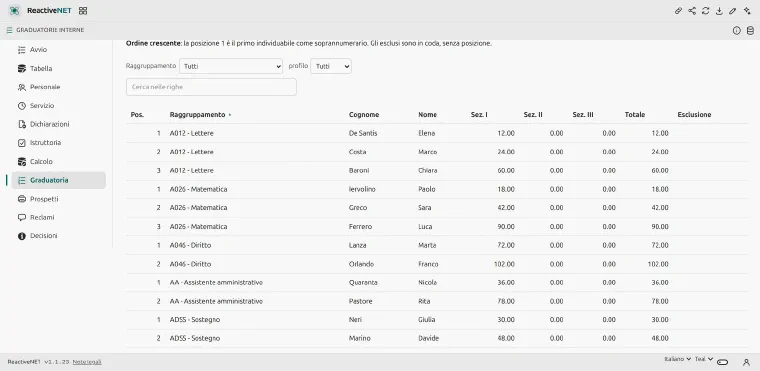Click the sparkle AI assistant icon
760x371 pixels.
click(x=747, y=11)
